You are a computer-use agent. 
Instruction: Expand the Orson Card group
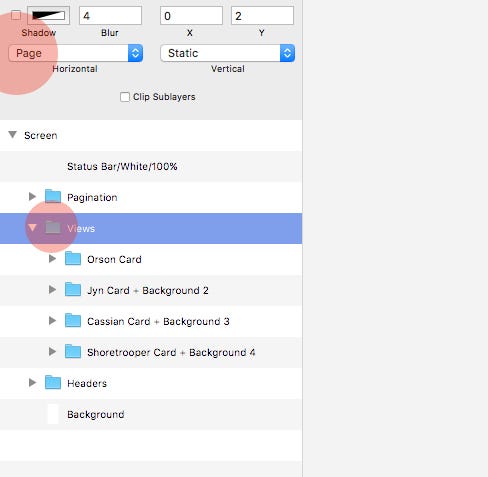tap(52, 259)
